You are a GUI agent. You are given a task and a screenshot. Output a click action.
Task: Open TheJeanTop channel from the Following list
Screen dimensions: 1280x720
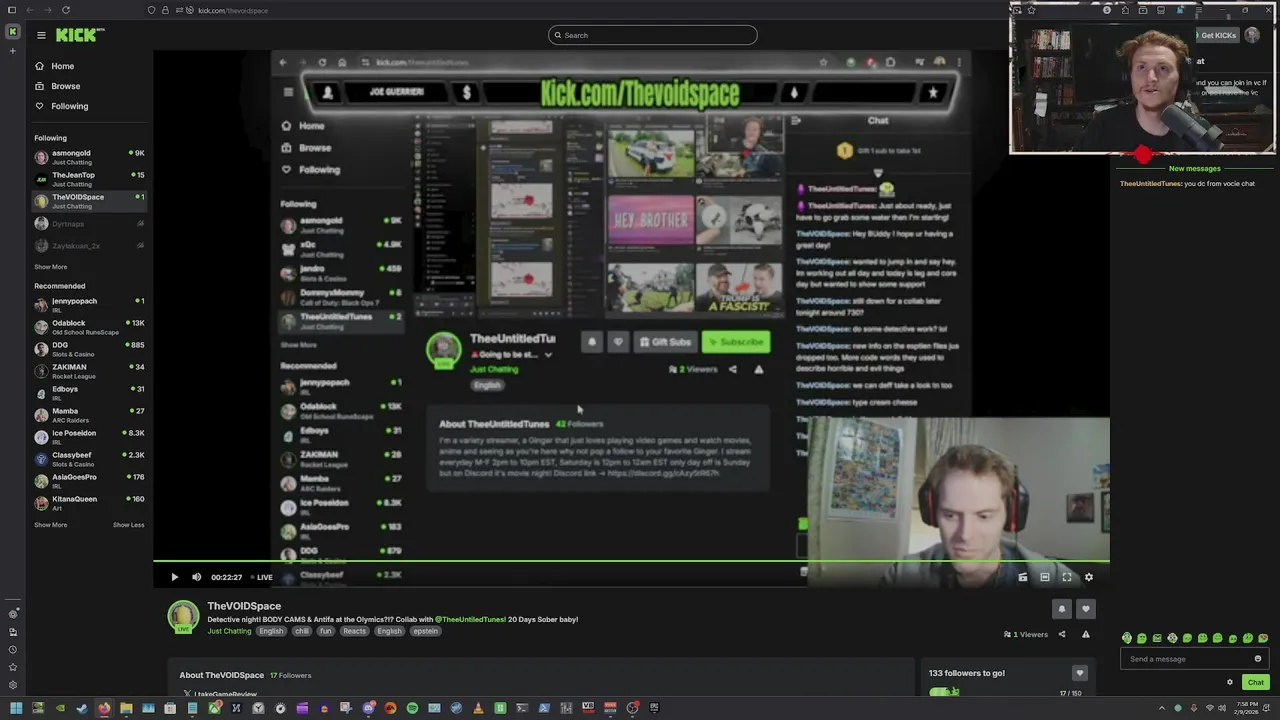[88, 179]
